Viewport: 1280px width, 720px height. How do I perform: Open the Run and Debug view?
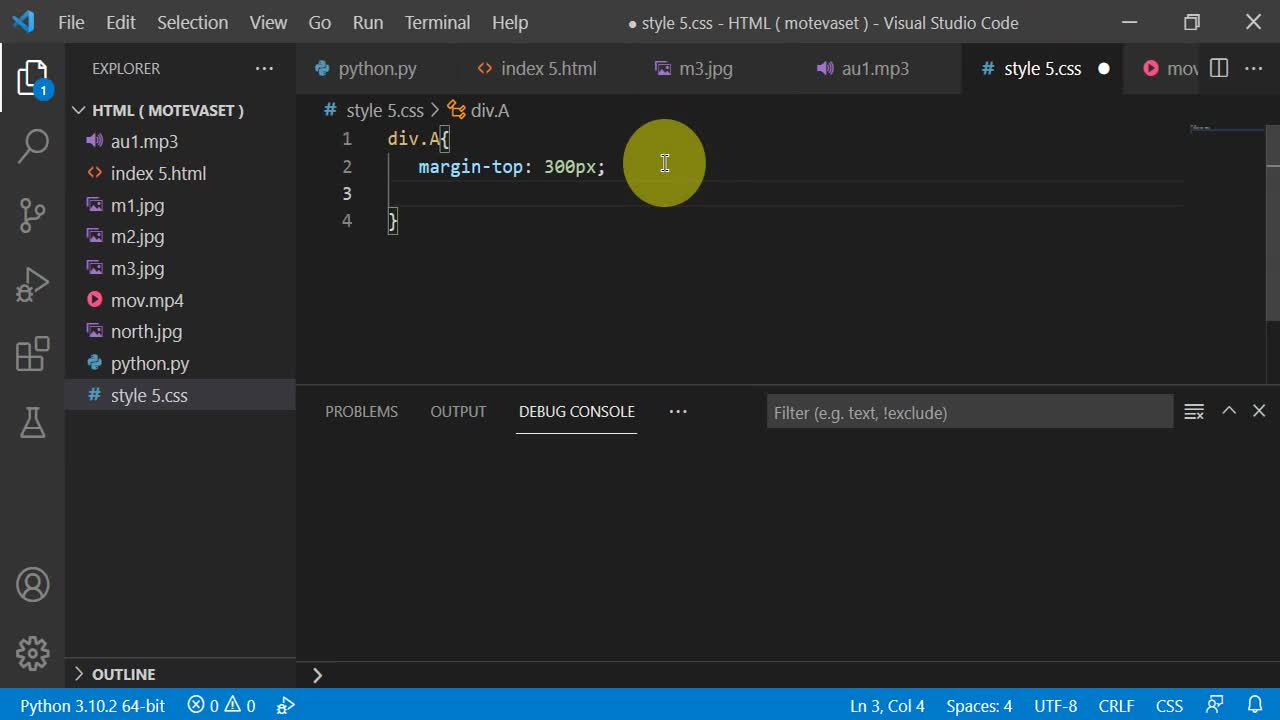click(33, 285)
